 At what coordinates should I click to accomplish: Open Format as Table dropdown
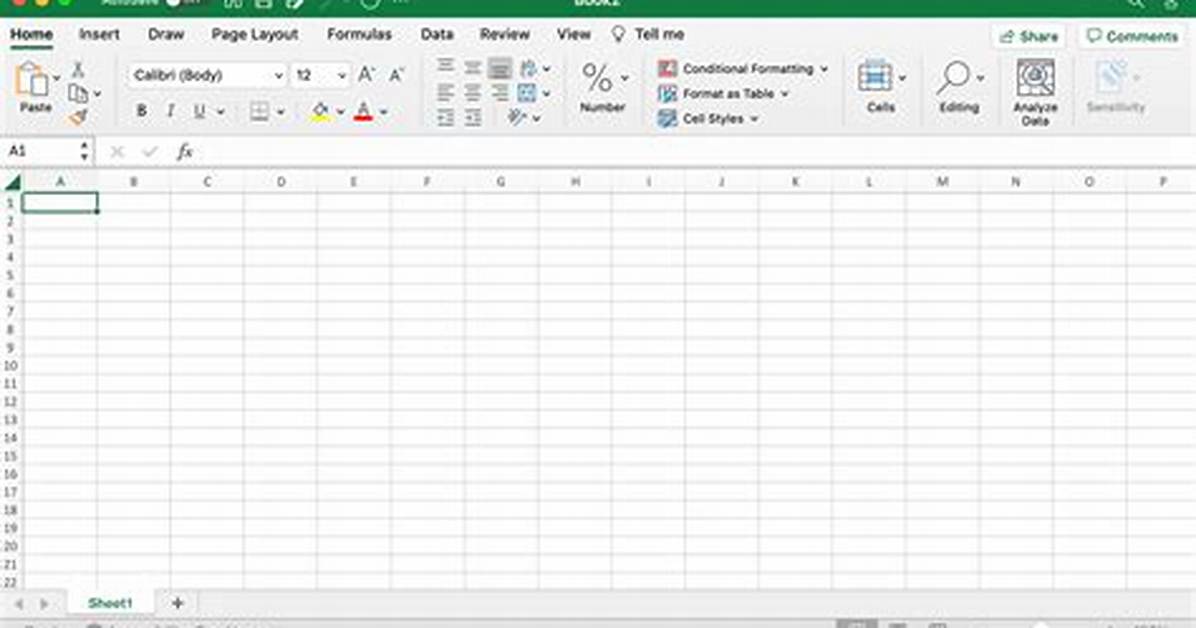tap(723, 94)
